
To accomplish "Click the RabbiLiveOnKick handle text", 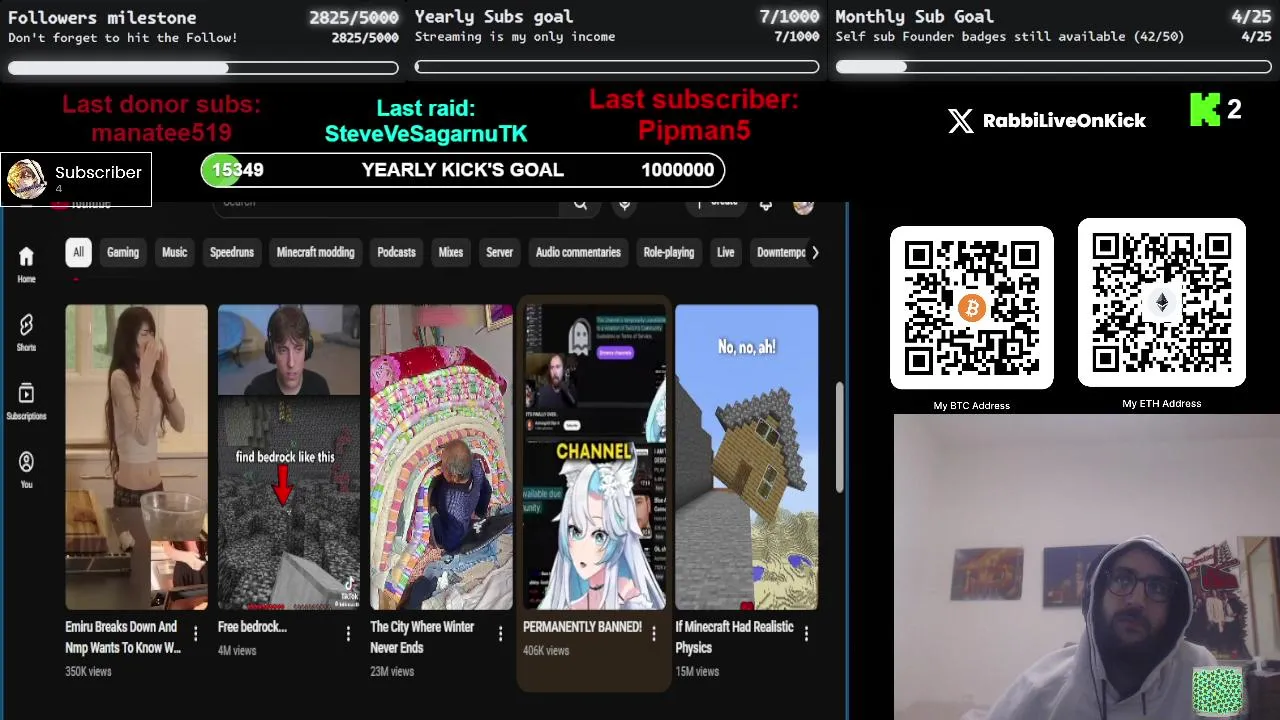I will [x=1064, y=121].
